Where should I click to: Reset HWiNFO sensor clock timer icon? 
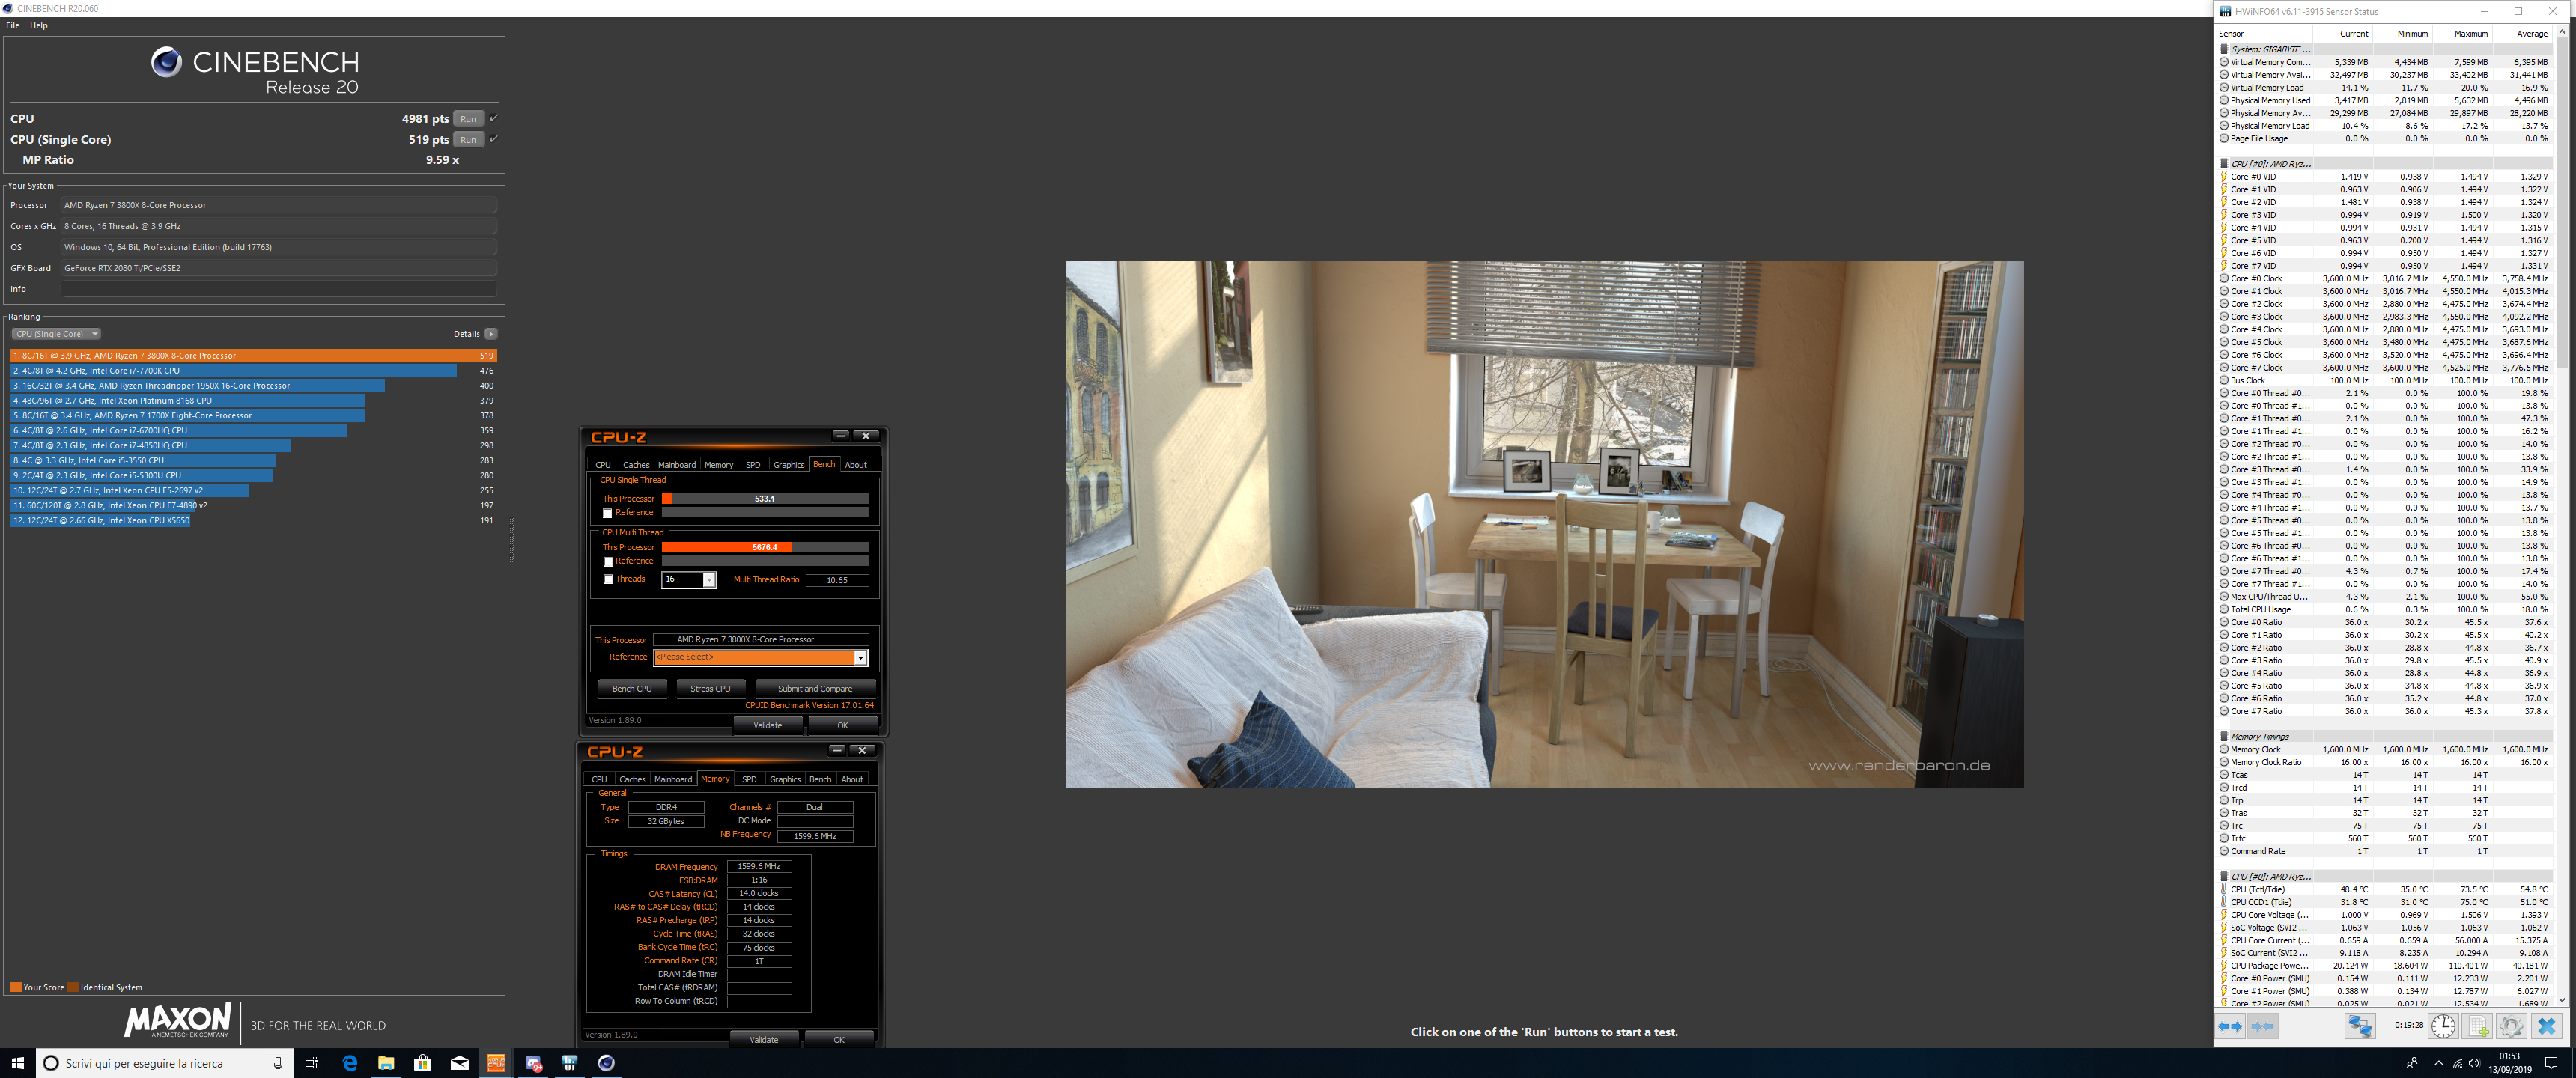click(x=2443, y=1026)
